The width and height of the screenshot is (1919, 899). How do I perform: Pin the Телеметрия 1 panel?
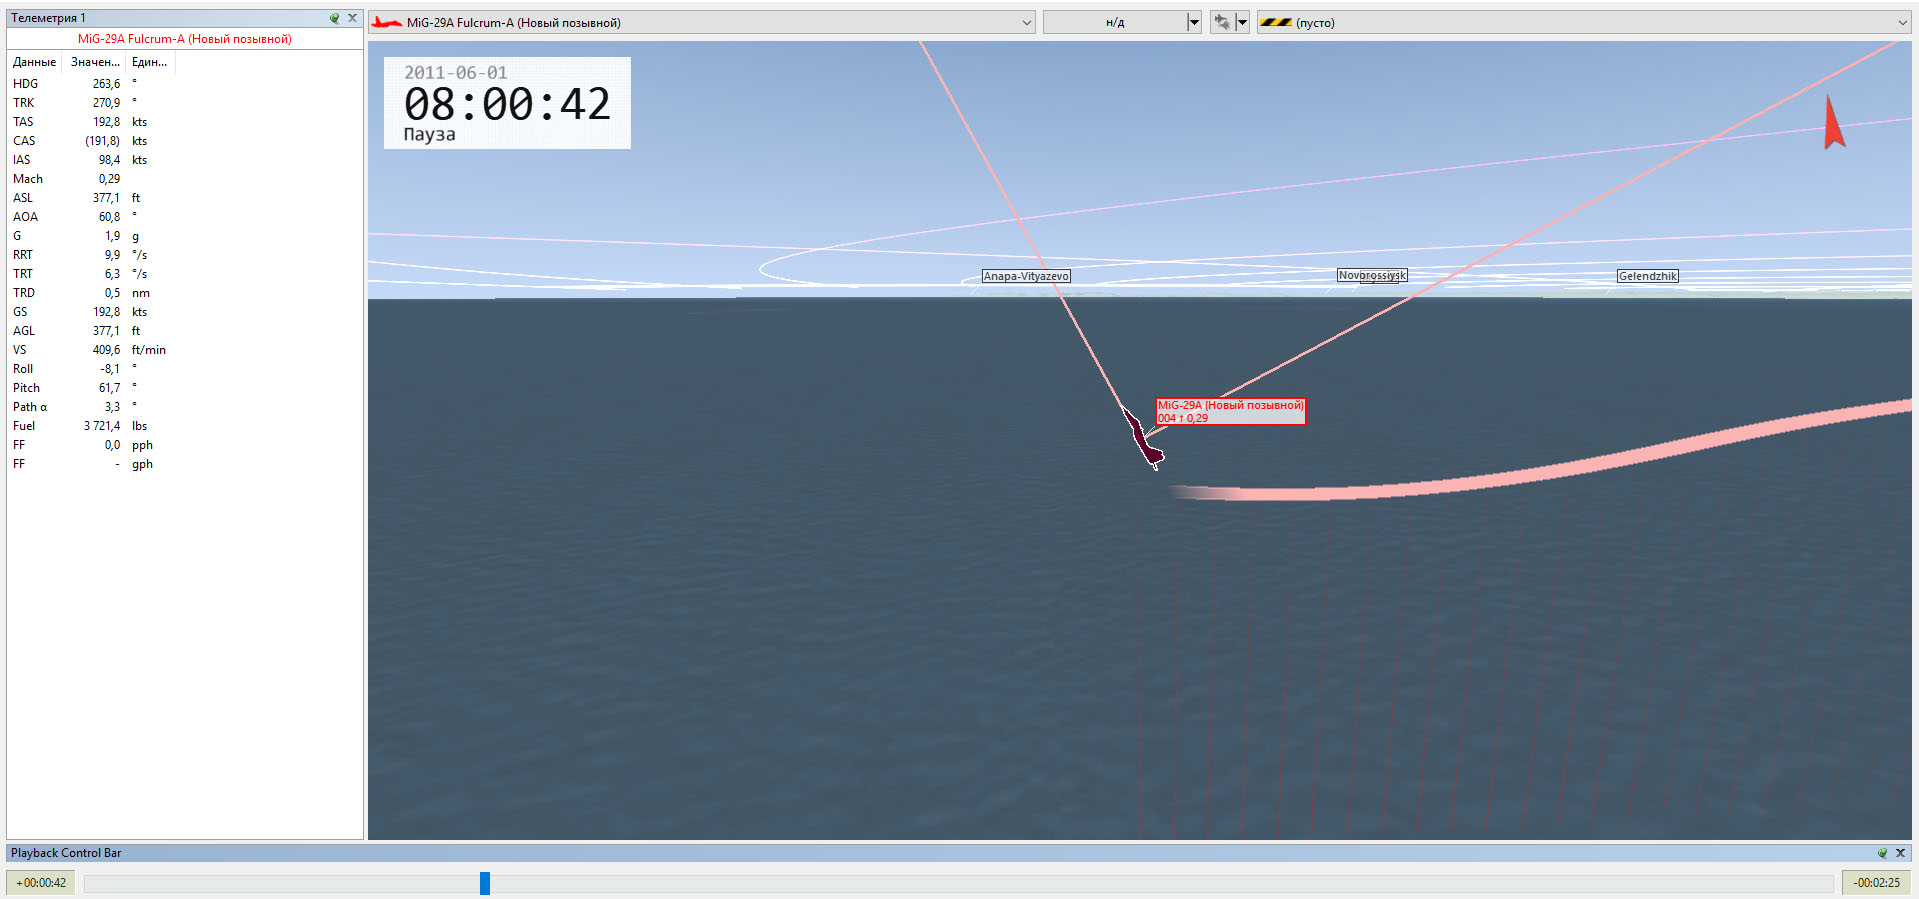tap(334, 18)
